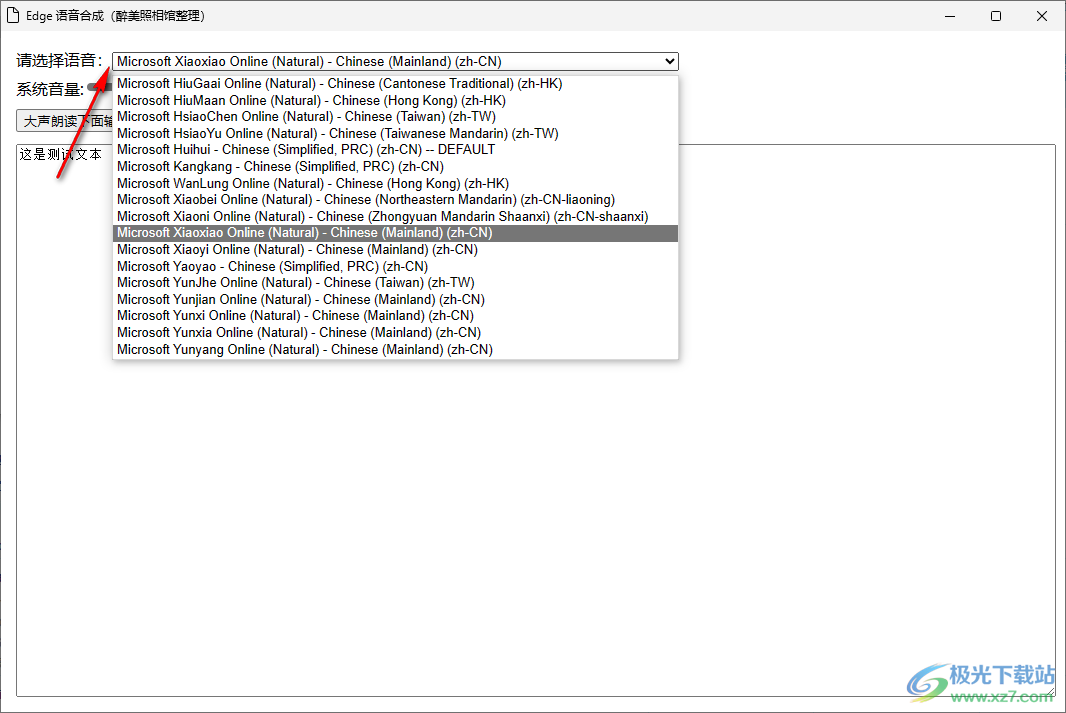Select Microsoft HsiaoYu Taiwanese Mandarin voice
This screenshot has height=713, width=1066.
pos(395,133)
